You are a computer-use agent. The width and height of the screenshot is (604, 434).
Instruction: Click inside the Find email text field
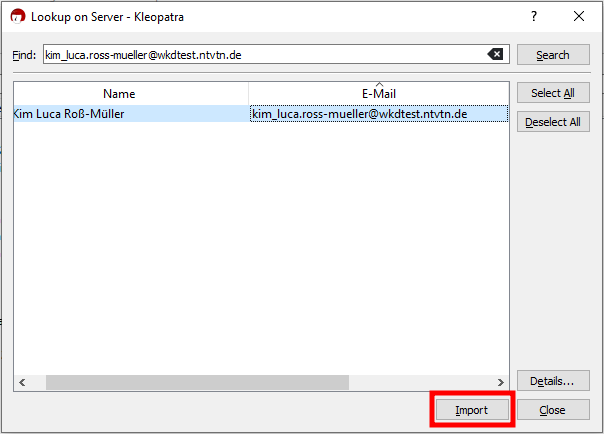pos(260,55)
